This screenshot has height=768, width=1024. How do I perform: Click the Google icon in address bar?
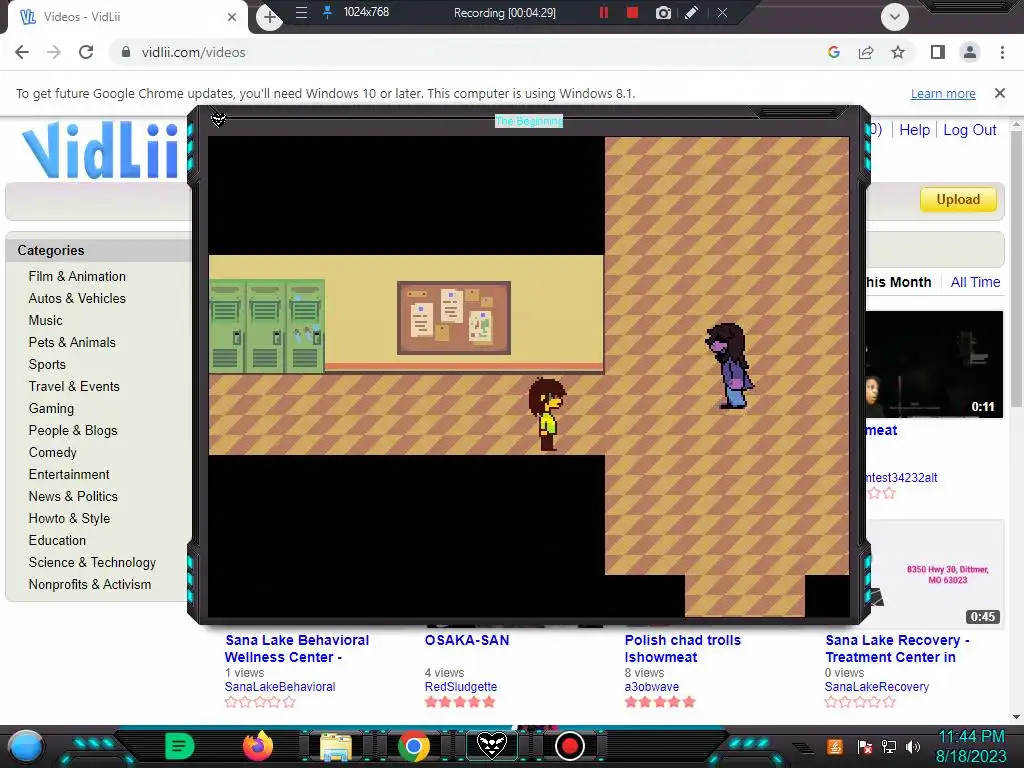[833, 52]
